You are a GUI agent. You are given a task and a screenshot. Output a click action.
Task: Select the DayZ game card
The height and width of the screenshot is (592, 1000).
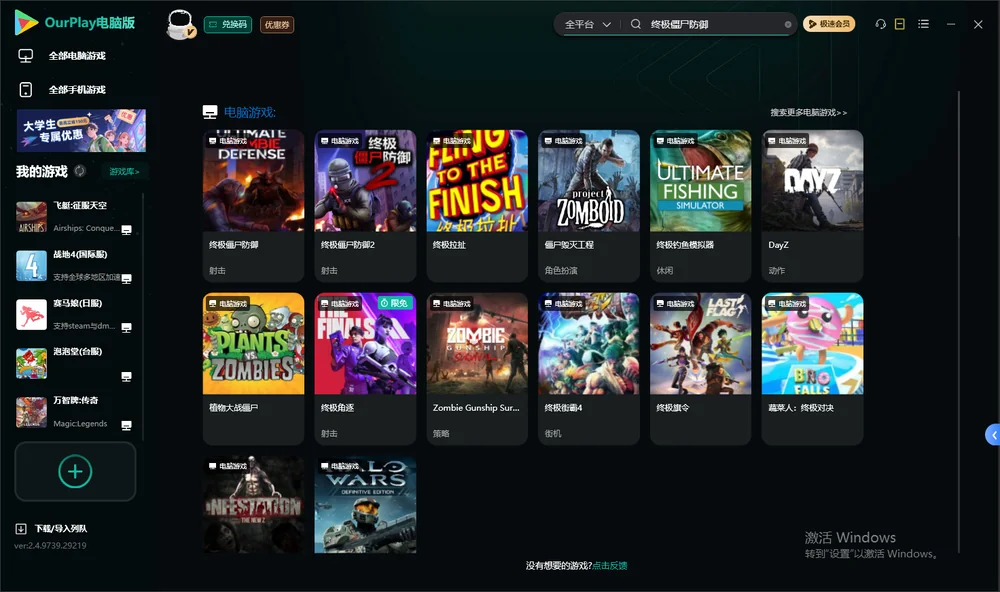click(812, 205)
